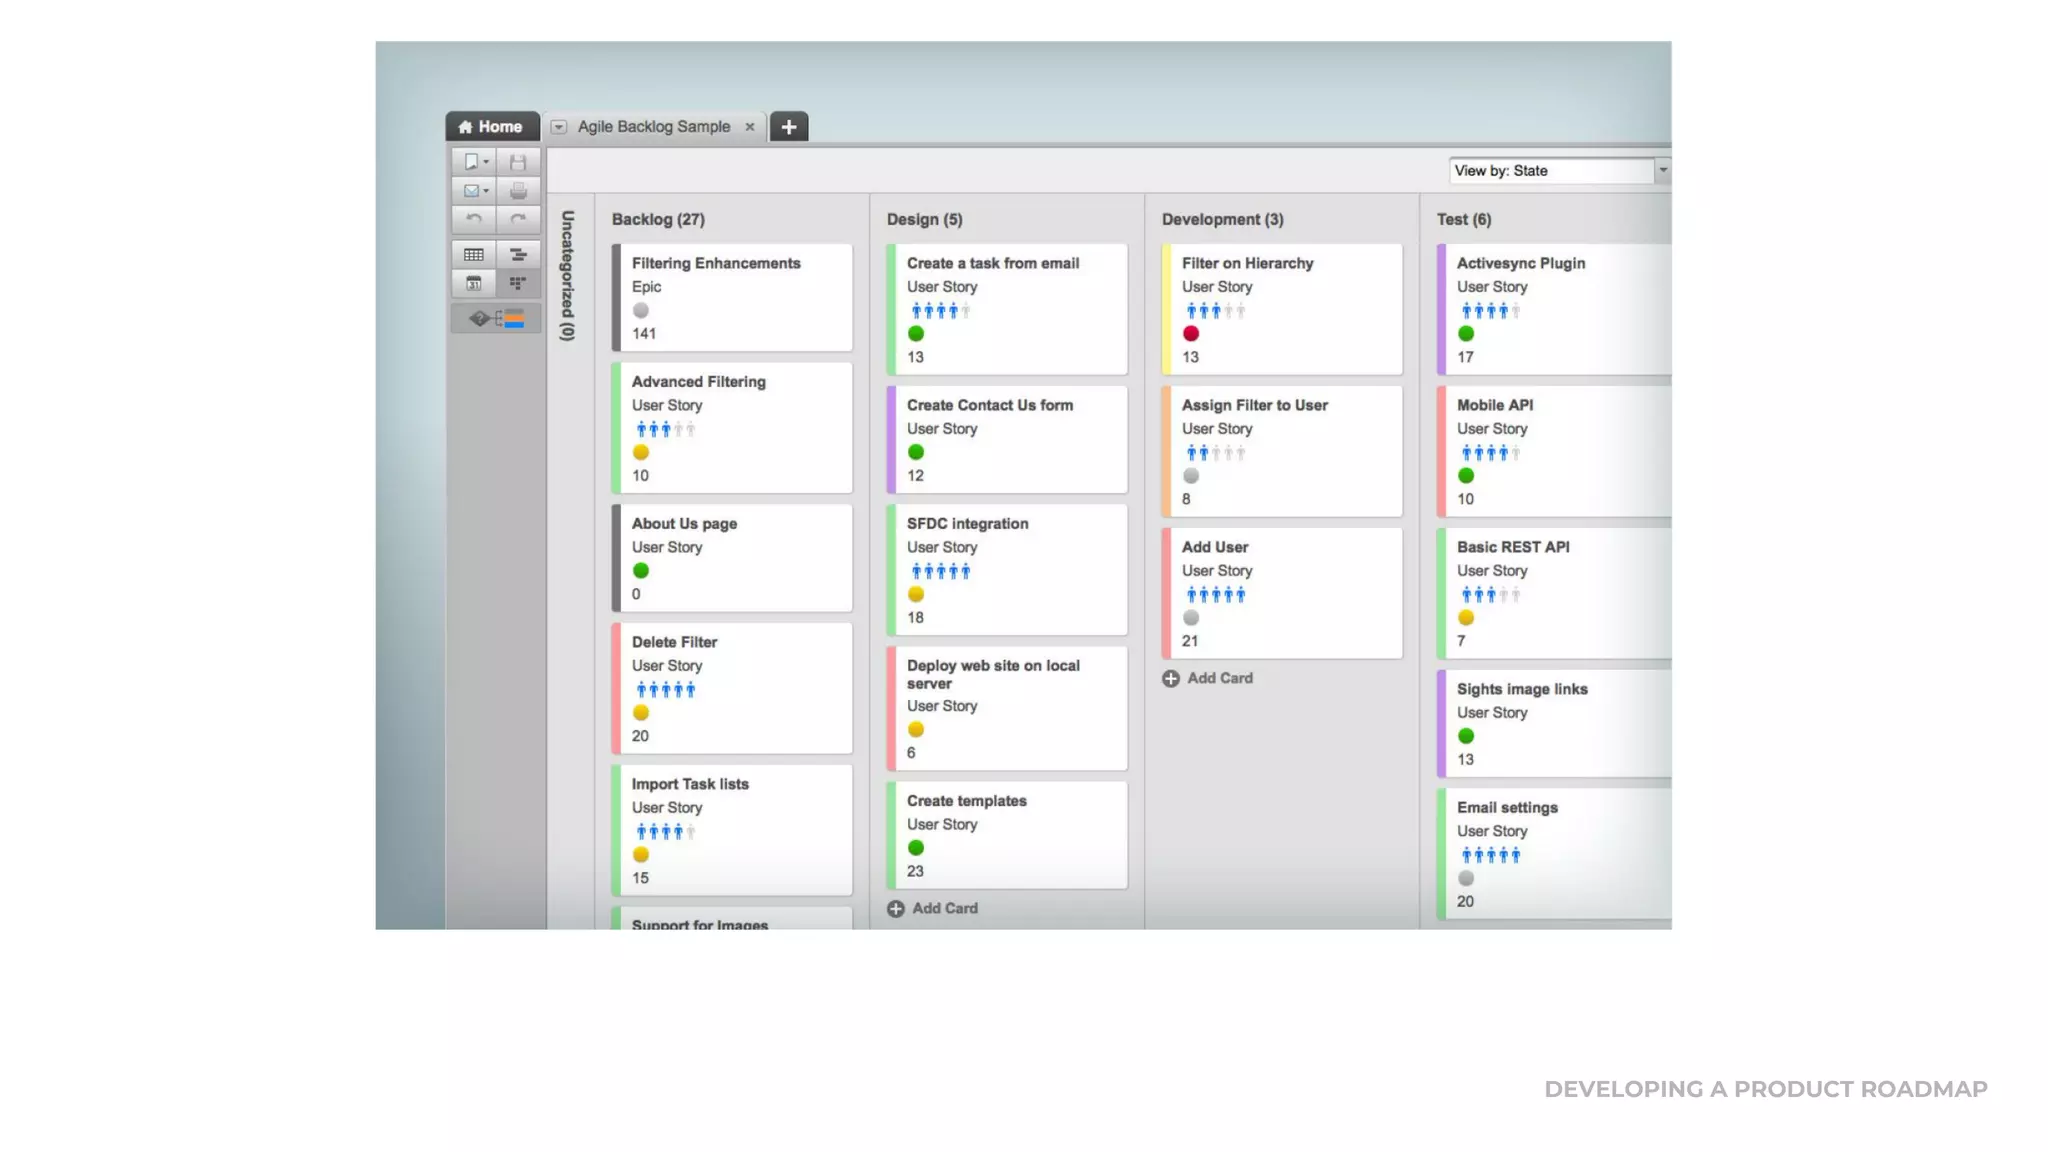Click yellow status dot on Advanced Filtering

click(x=640, y=452)
